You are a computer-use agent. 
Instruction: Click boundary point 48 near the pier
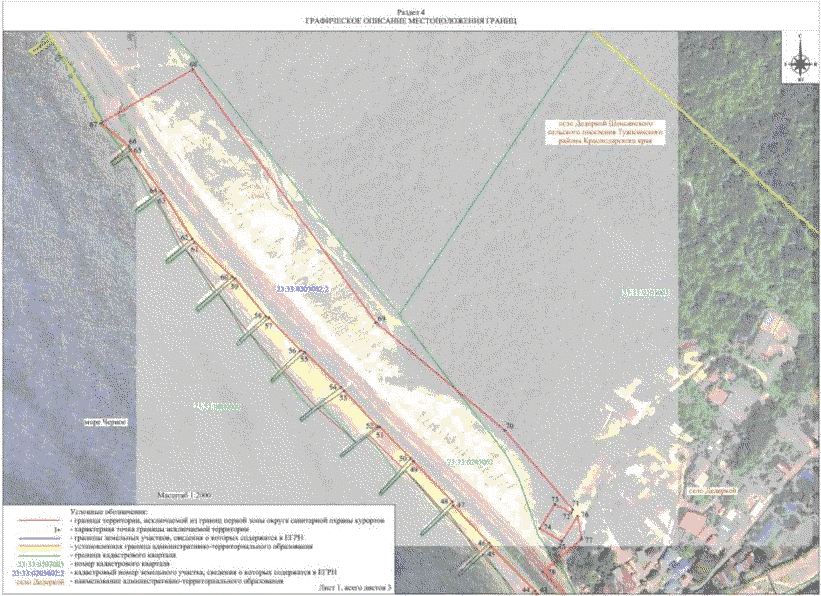click(x=444, y=500)
